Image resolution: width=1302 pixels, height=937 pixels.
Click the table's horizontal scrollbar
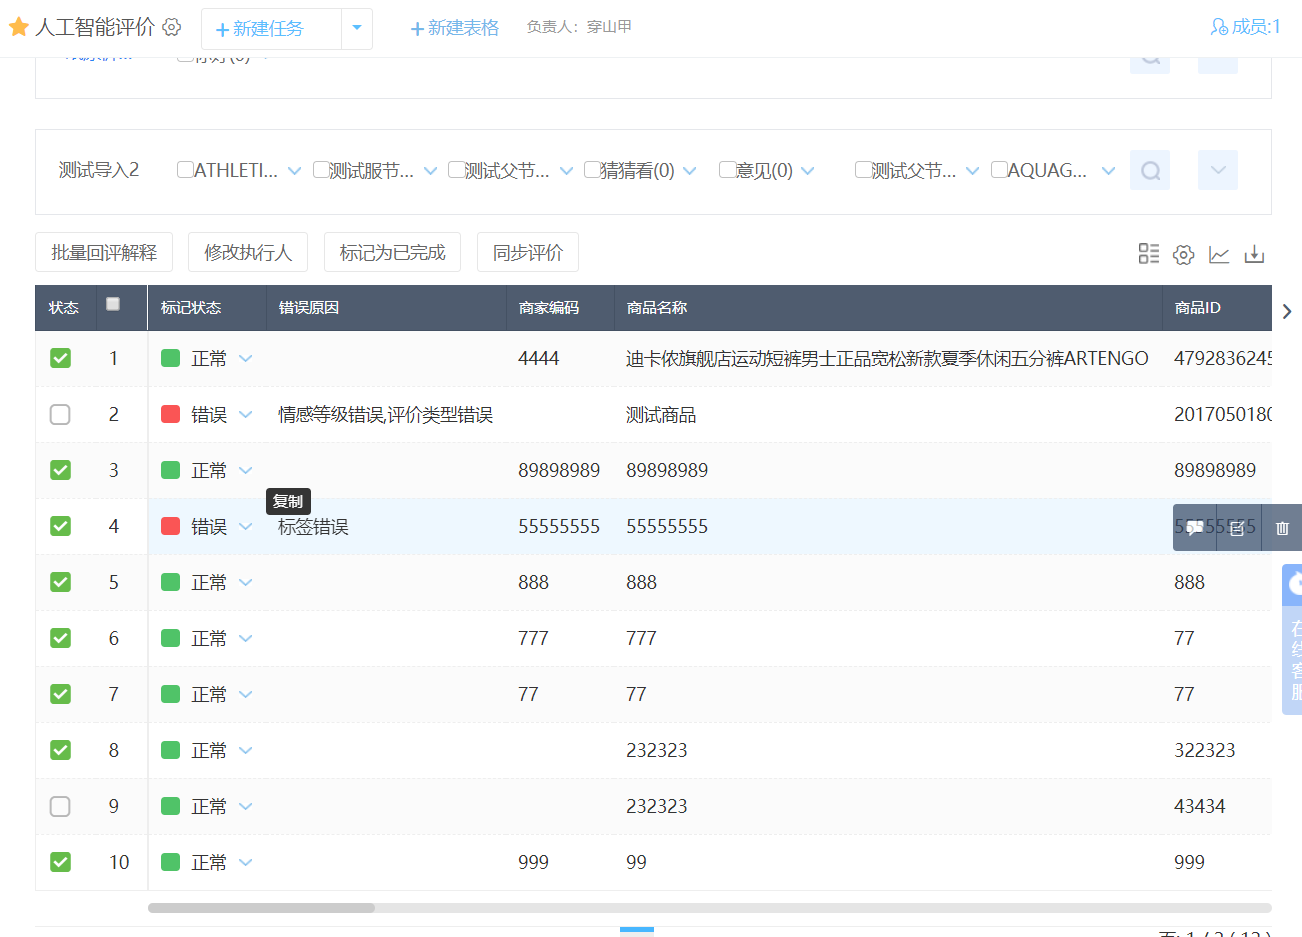coord(261,908)
